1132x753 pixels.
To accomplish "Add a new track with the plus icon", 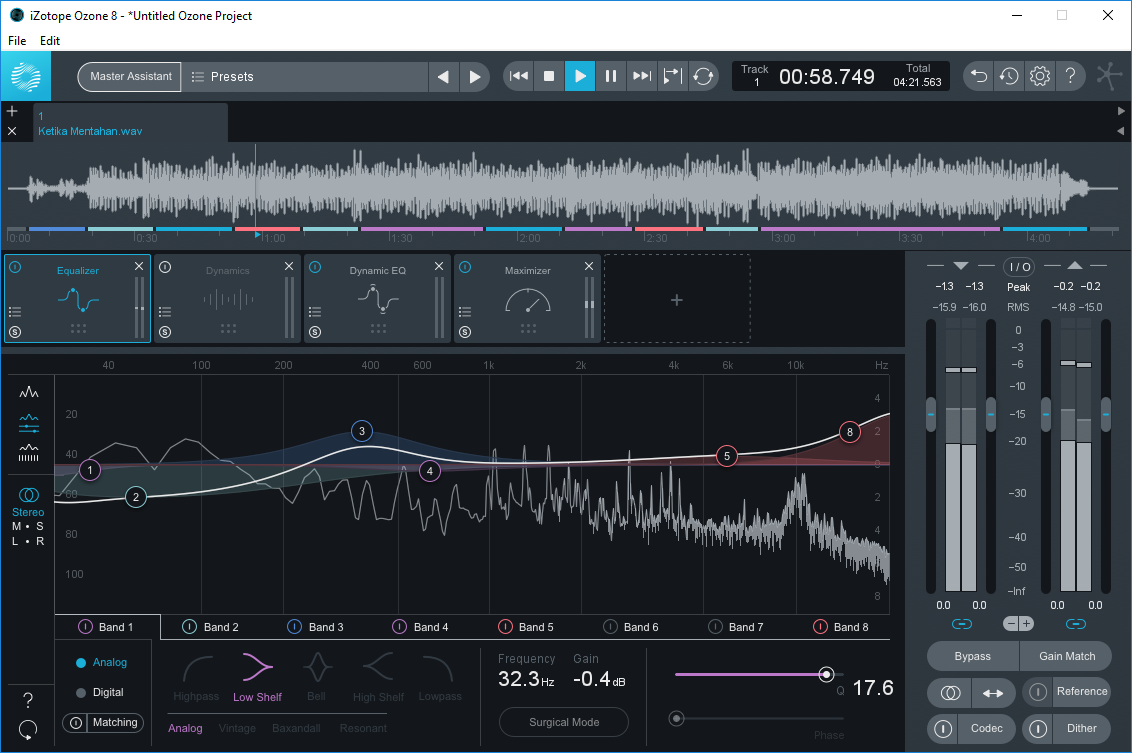I will pos(12,111).
